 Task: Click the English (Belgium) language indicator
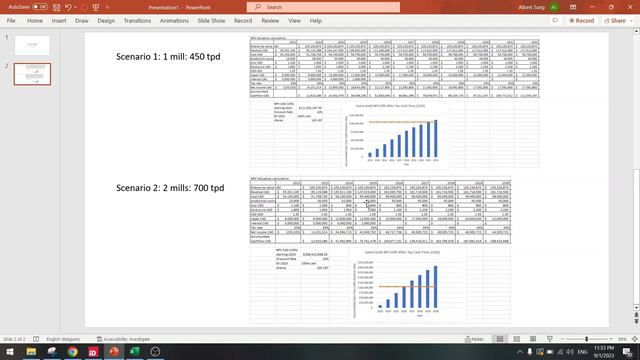63,339
